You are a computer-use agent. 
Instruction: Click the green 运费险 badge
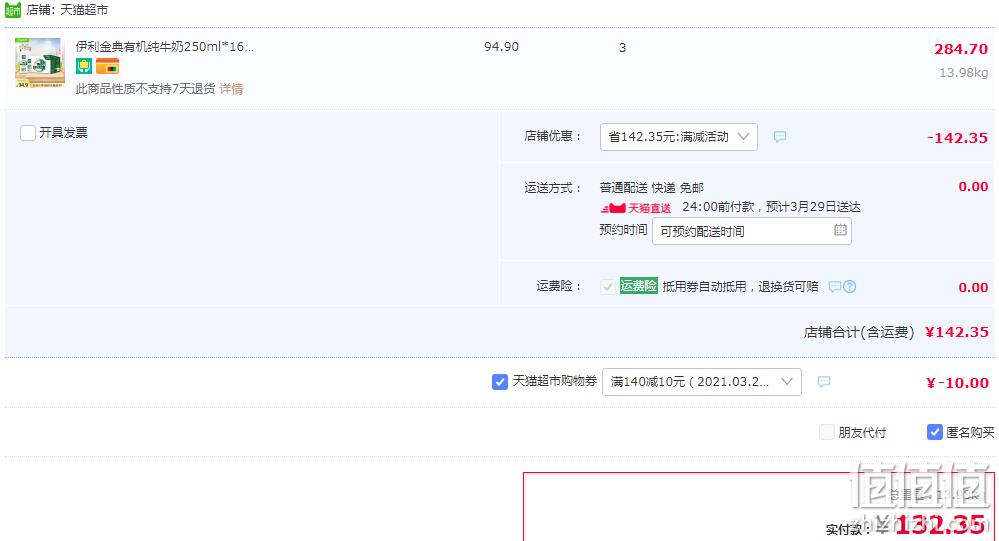[x=638, y=285]
